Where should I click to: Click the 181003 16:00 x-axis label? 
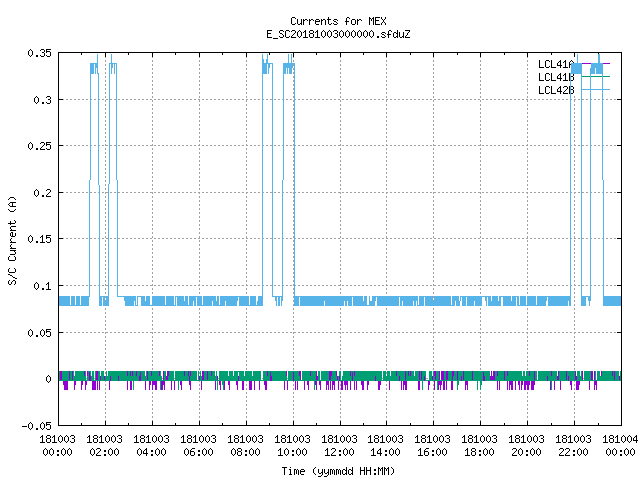[x=432, y=446]
